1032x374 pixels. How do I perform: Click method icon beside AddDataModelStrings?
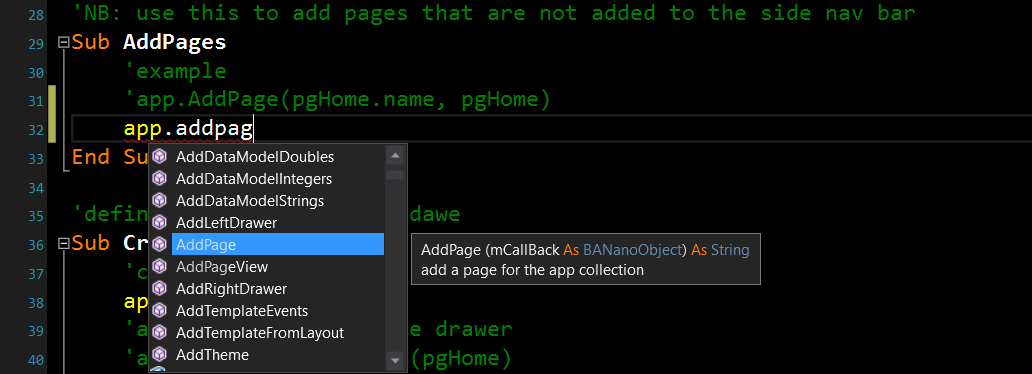coord(159,200)
